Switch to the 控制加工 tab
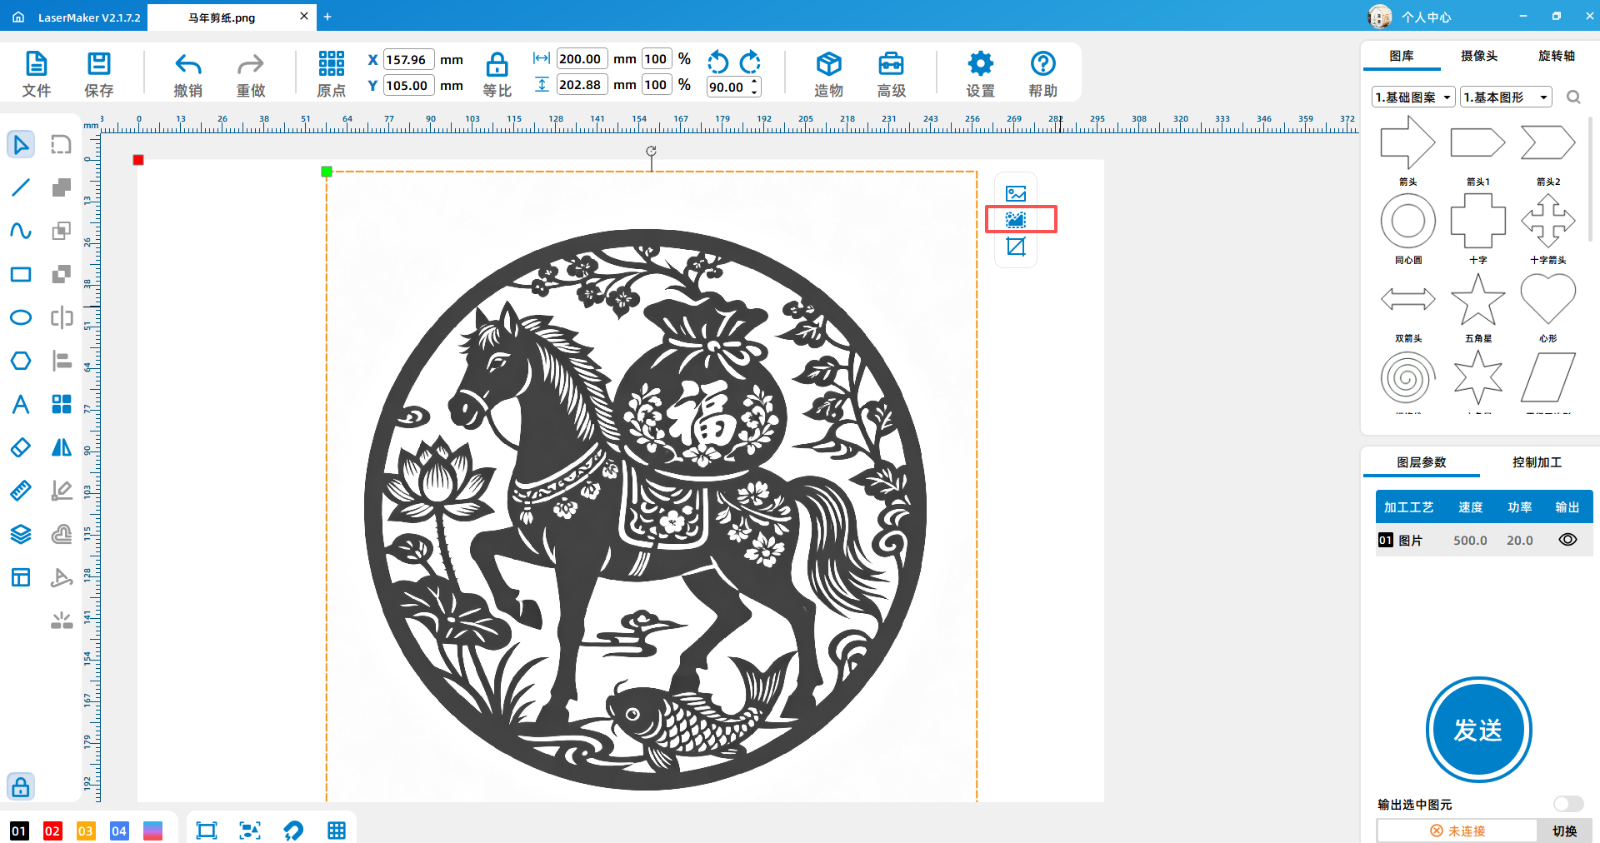This screenshot has width=1600, height=843. click(1536, 462)
